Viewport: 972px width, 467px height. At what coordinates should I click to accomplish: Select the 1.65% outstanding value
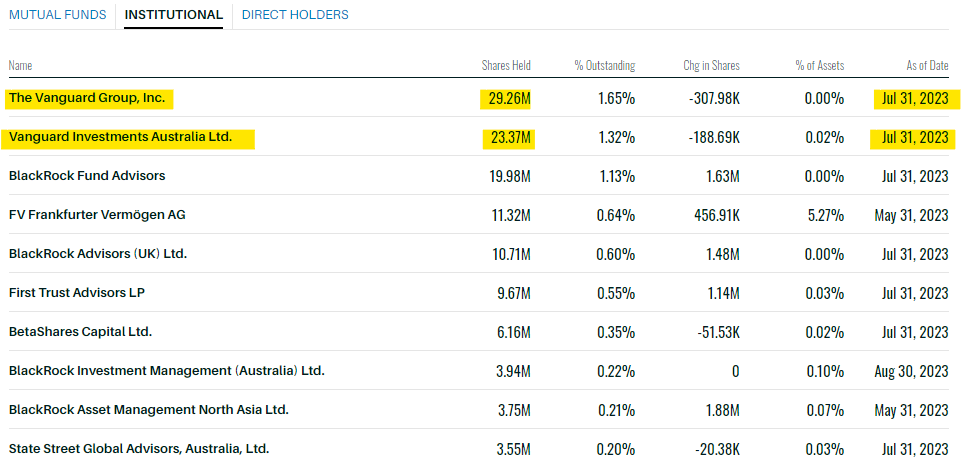617,99
